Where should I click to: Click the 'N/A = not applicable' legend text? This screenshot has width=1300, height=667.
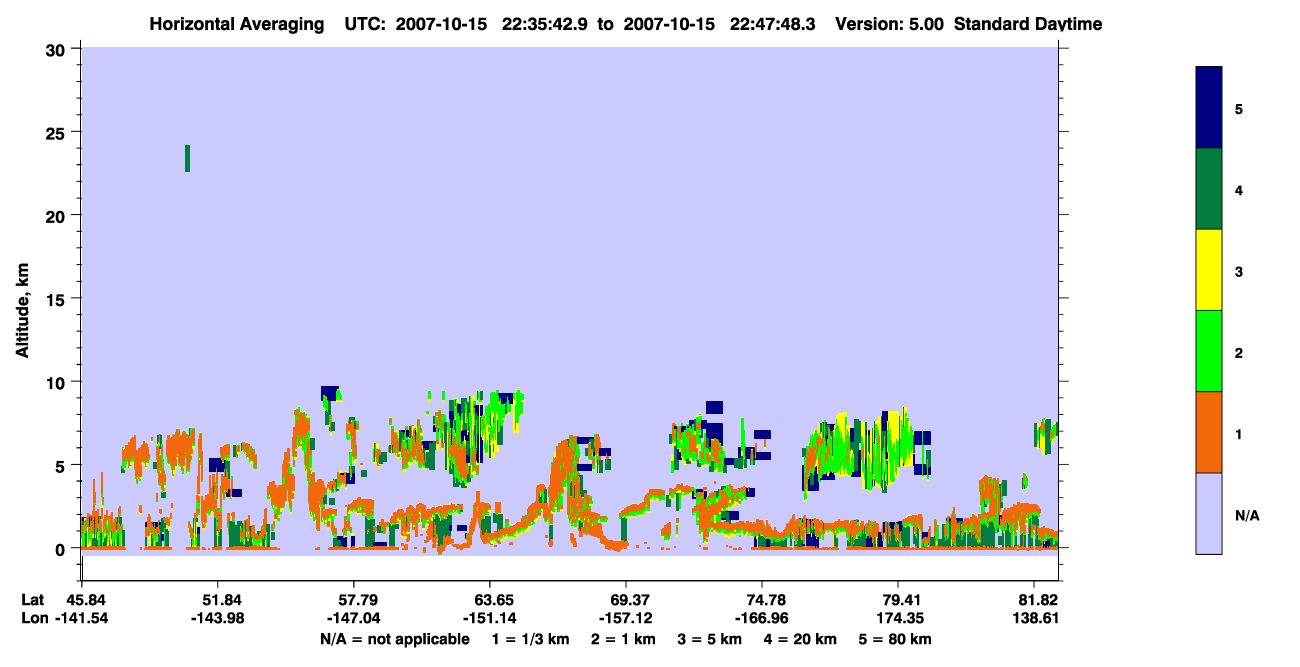pyautogui.click(x=395, y=639)
